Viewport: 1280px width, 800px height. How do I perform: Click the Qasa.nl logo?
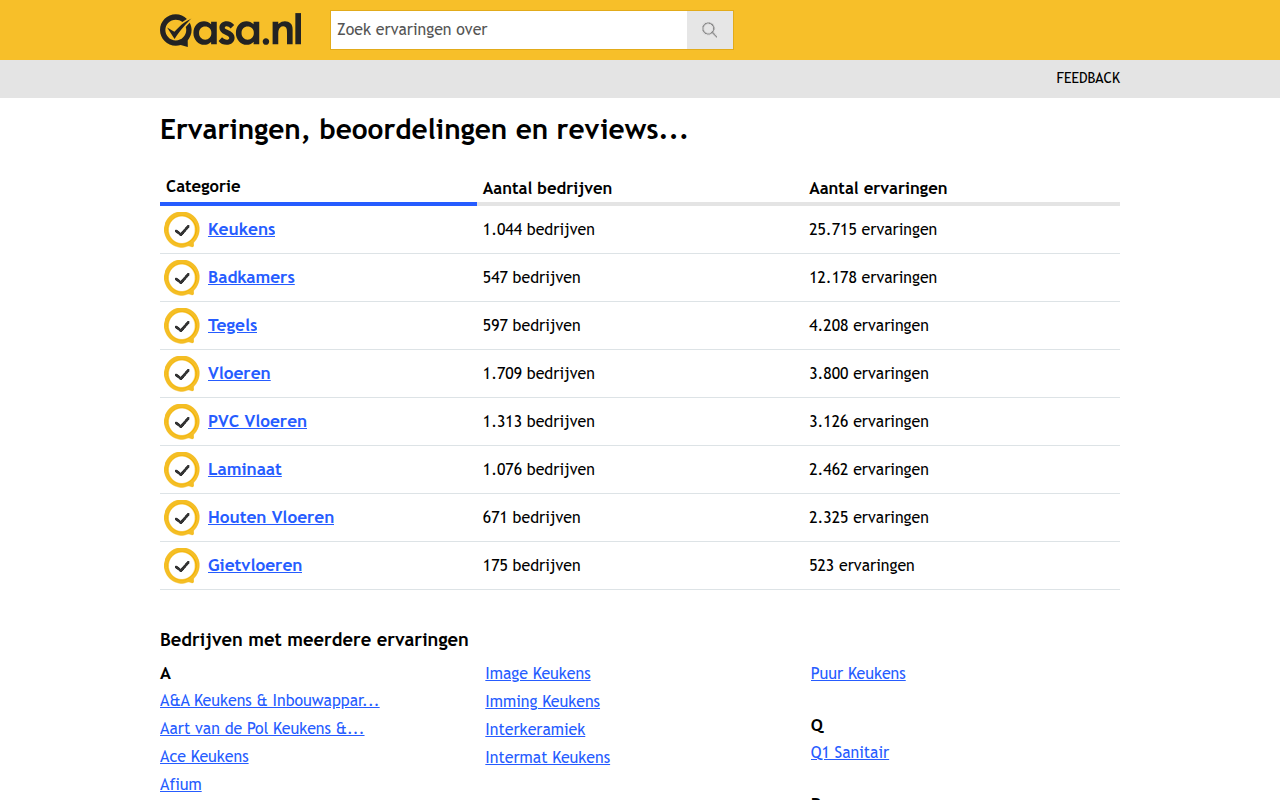pos(230,30)
